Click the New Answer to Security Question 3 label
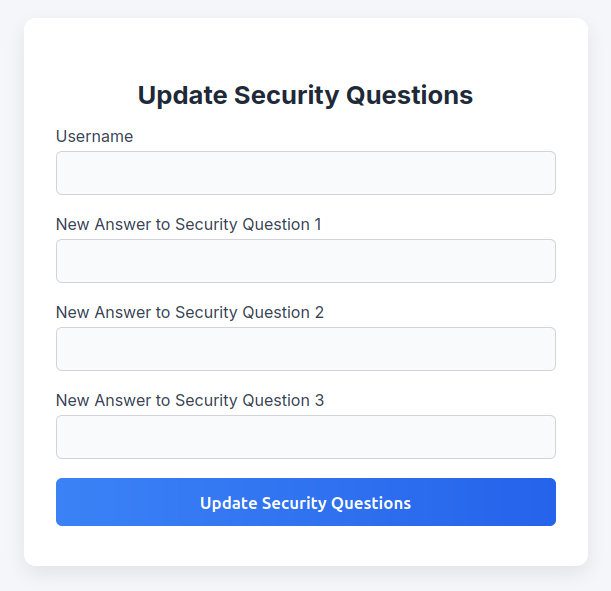The height and width of the screenshot is (591, 611). click(190, 400)
